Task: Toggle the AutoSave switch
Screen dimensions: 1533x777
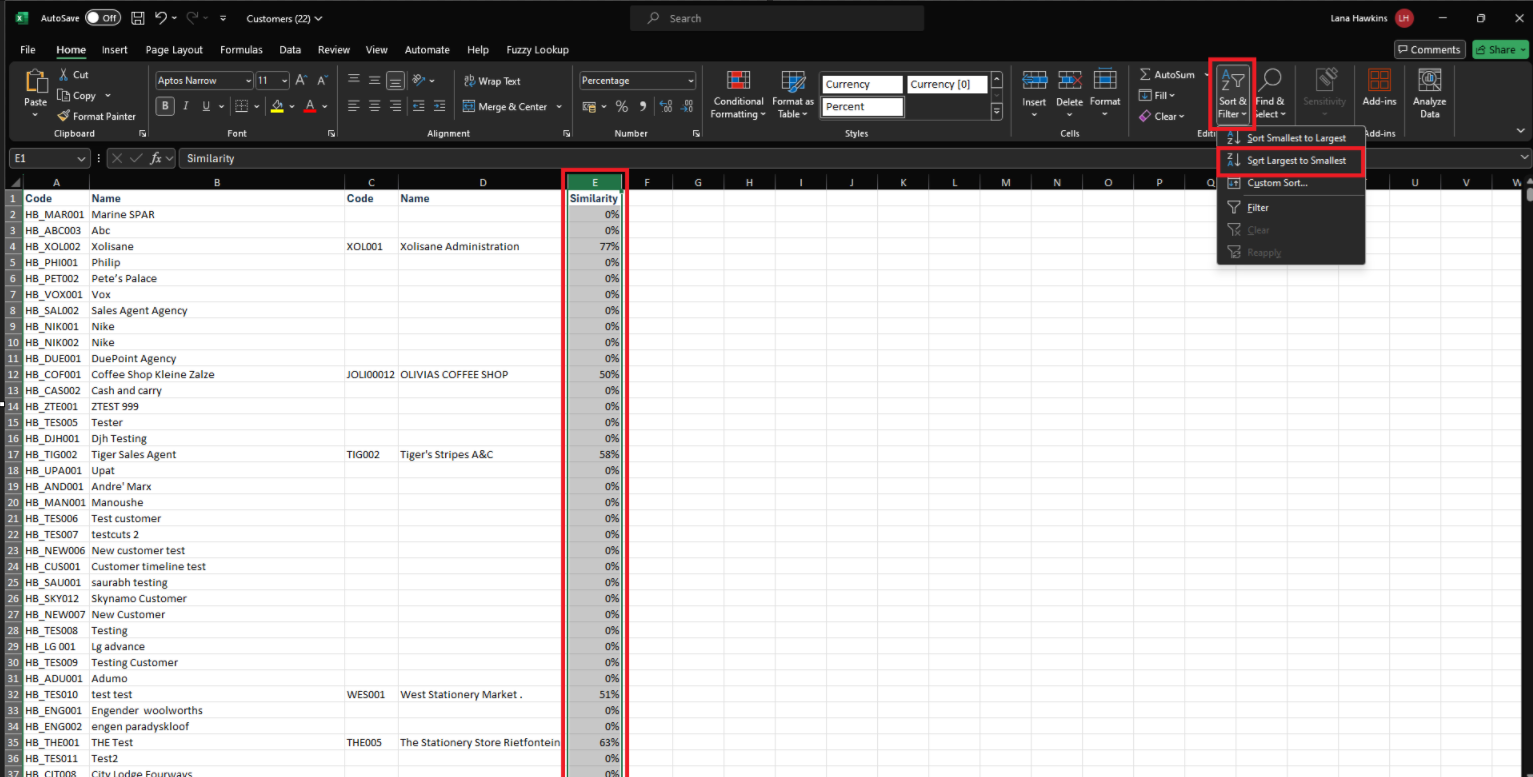Action: tap(102, 18)
